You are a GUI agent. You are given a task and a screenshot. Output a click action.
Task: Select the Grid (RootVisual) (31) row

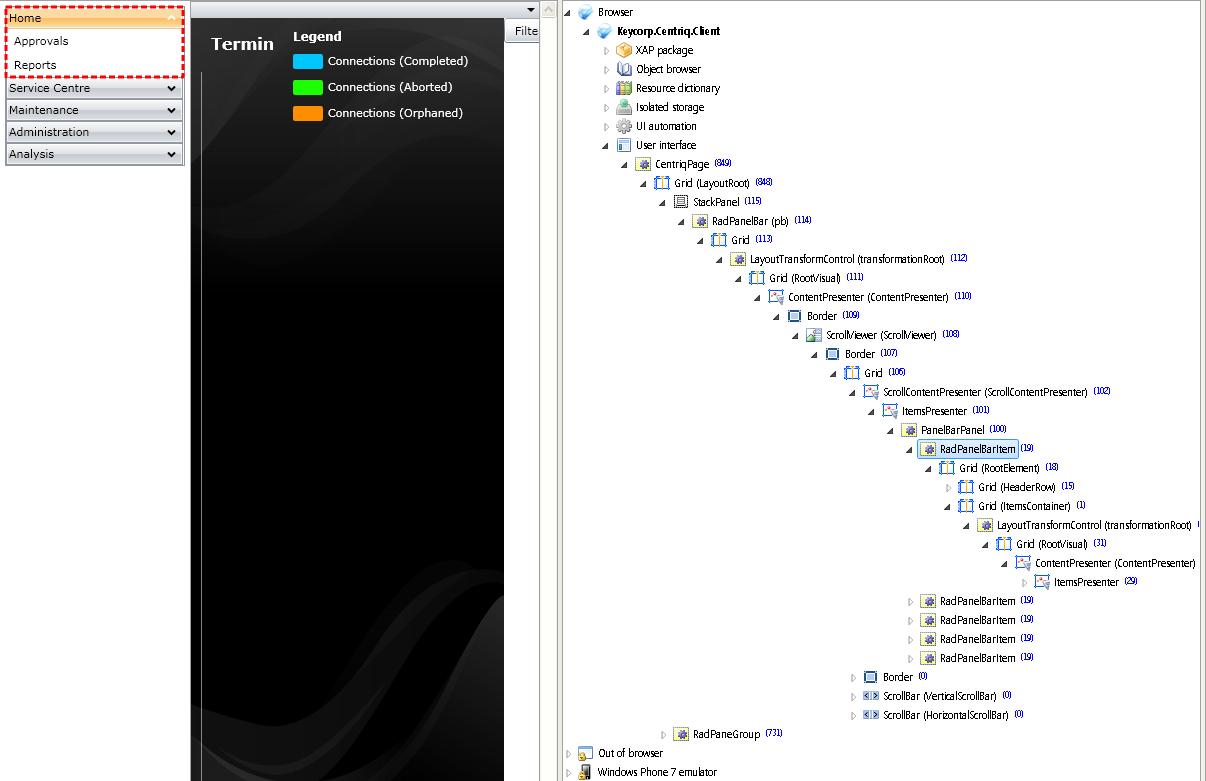1051,544
